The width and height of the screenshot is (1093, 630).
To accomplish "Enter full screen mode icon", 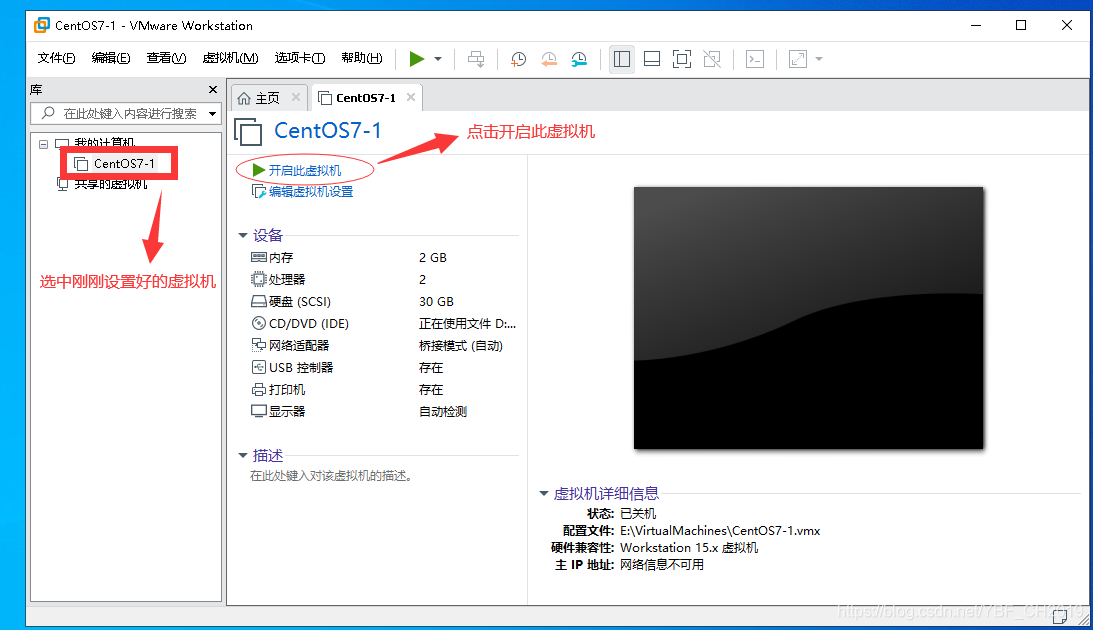I will pyautogui.click(x=682, y=59).
